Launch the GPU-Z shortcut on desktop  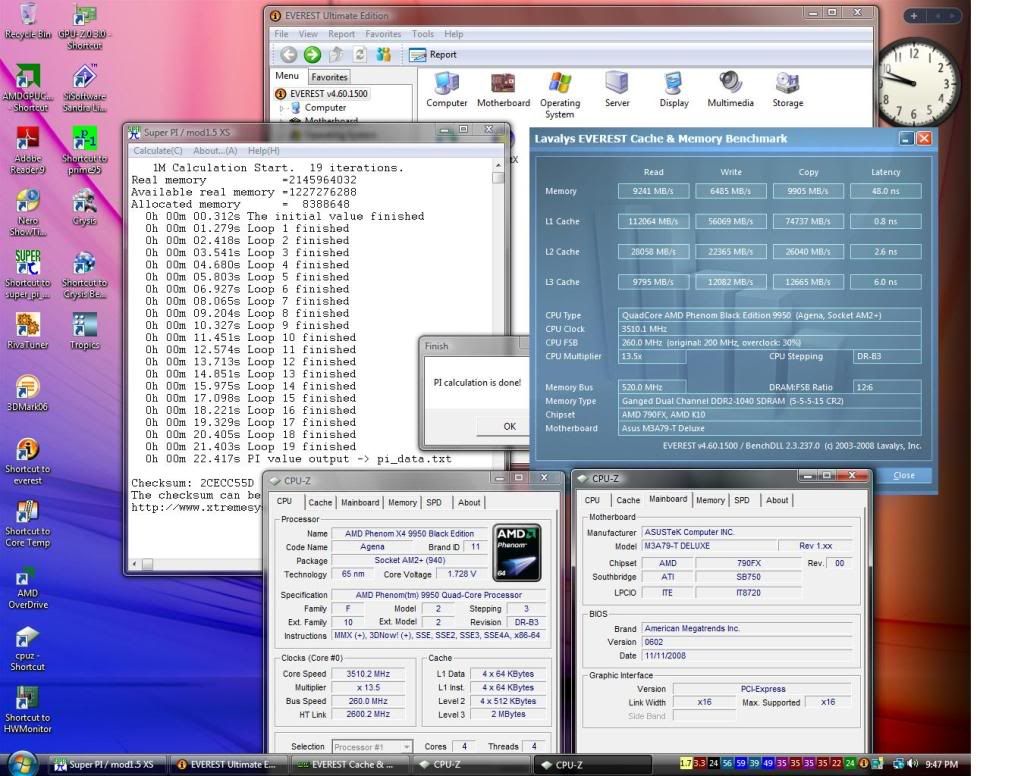(x=84, y=26)
